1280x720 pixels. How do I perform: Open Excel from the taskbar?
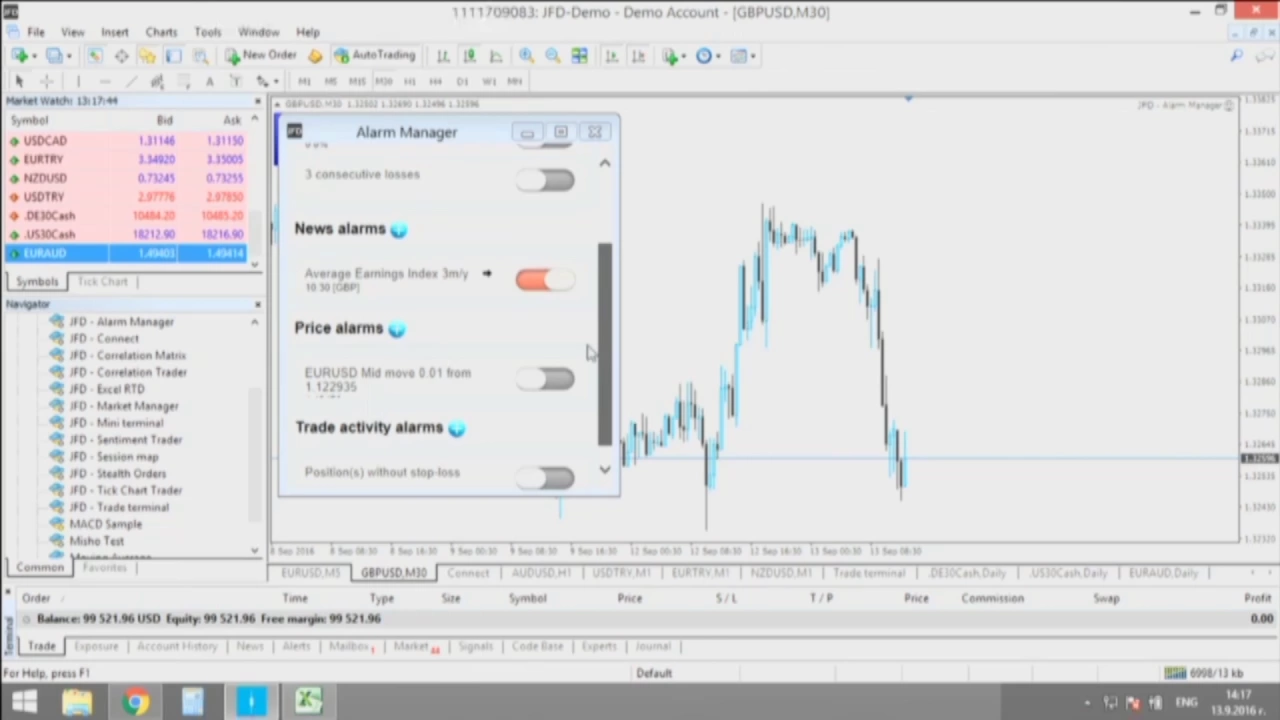click(x=308, y=702)
